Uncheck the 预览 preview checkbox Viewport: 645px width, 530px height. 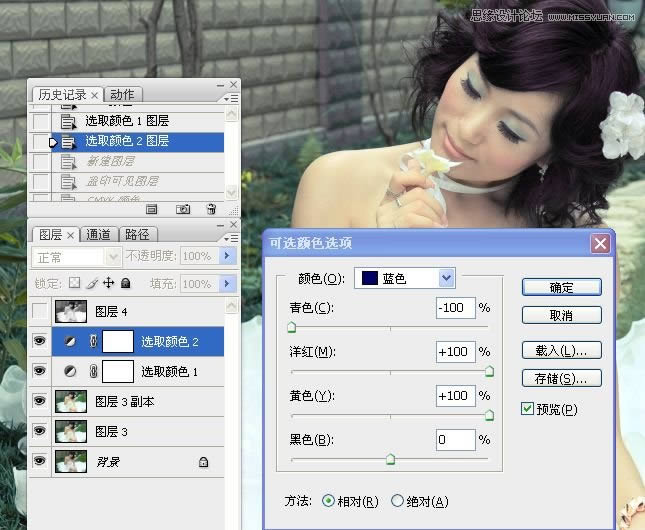pyautogui.click(x=528, y=409)
